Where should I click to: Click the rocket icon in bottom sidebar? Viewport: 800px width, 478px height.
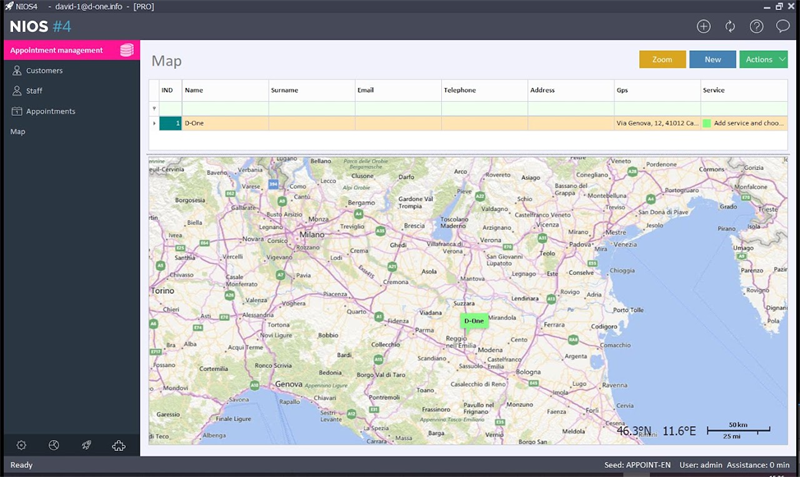tap(86, 445)
